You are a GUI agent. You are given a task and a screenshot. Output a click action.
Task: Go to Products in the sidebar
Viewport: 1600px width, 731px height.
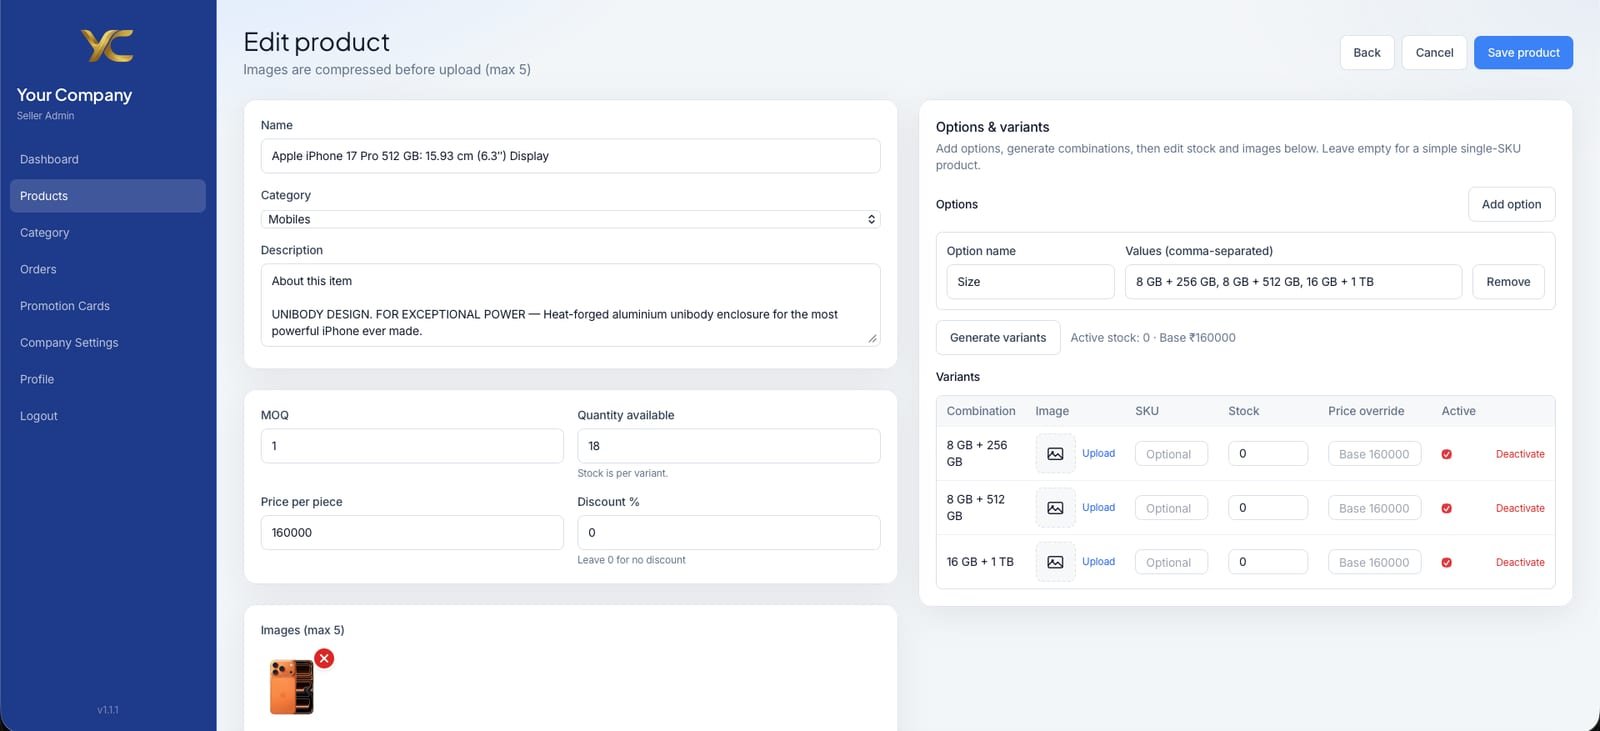point(108,196)
